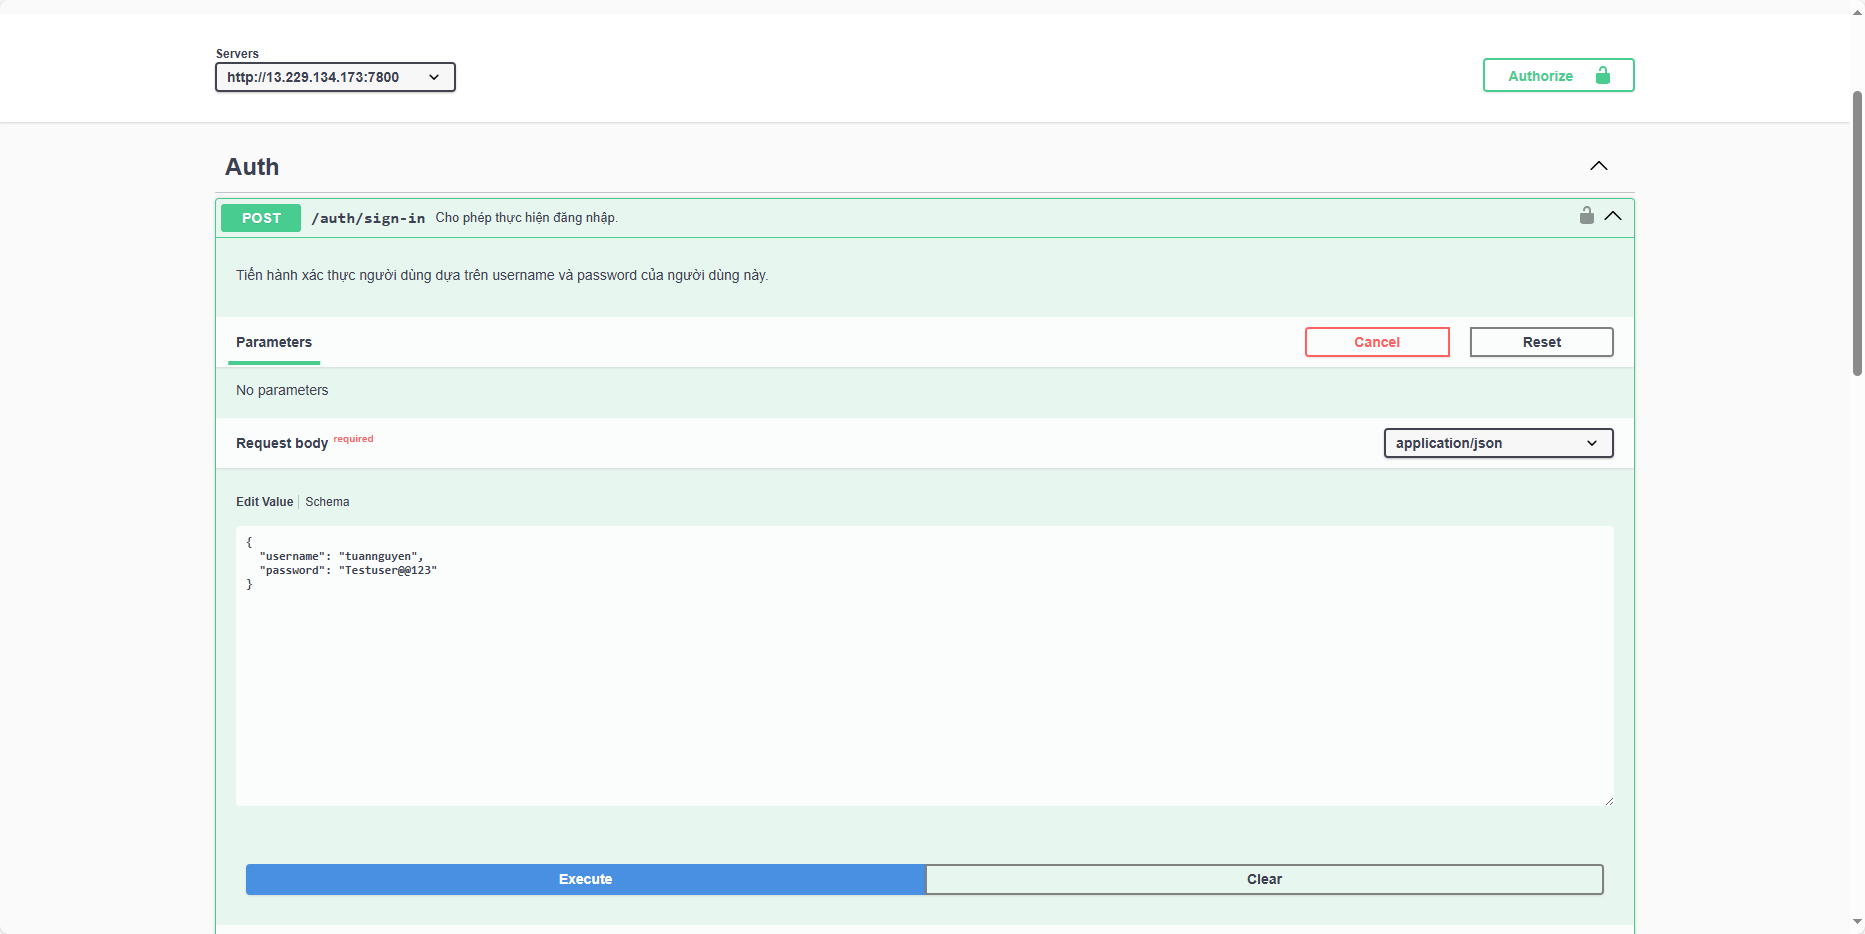Click the Clear button
The width and height of the screenshot is (1865, 934).
tap(1264, 879)
